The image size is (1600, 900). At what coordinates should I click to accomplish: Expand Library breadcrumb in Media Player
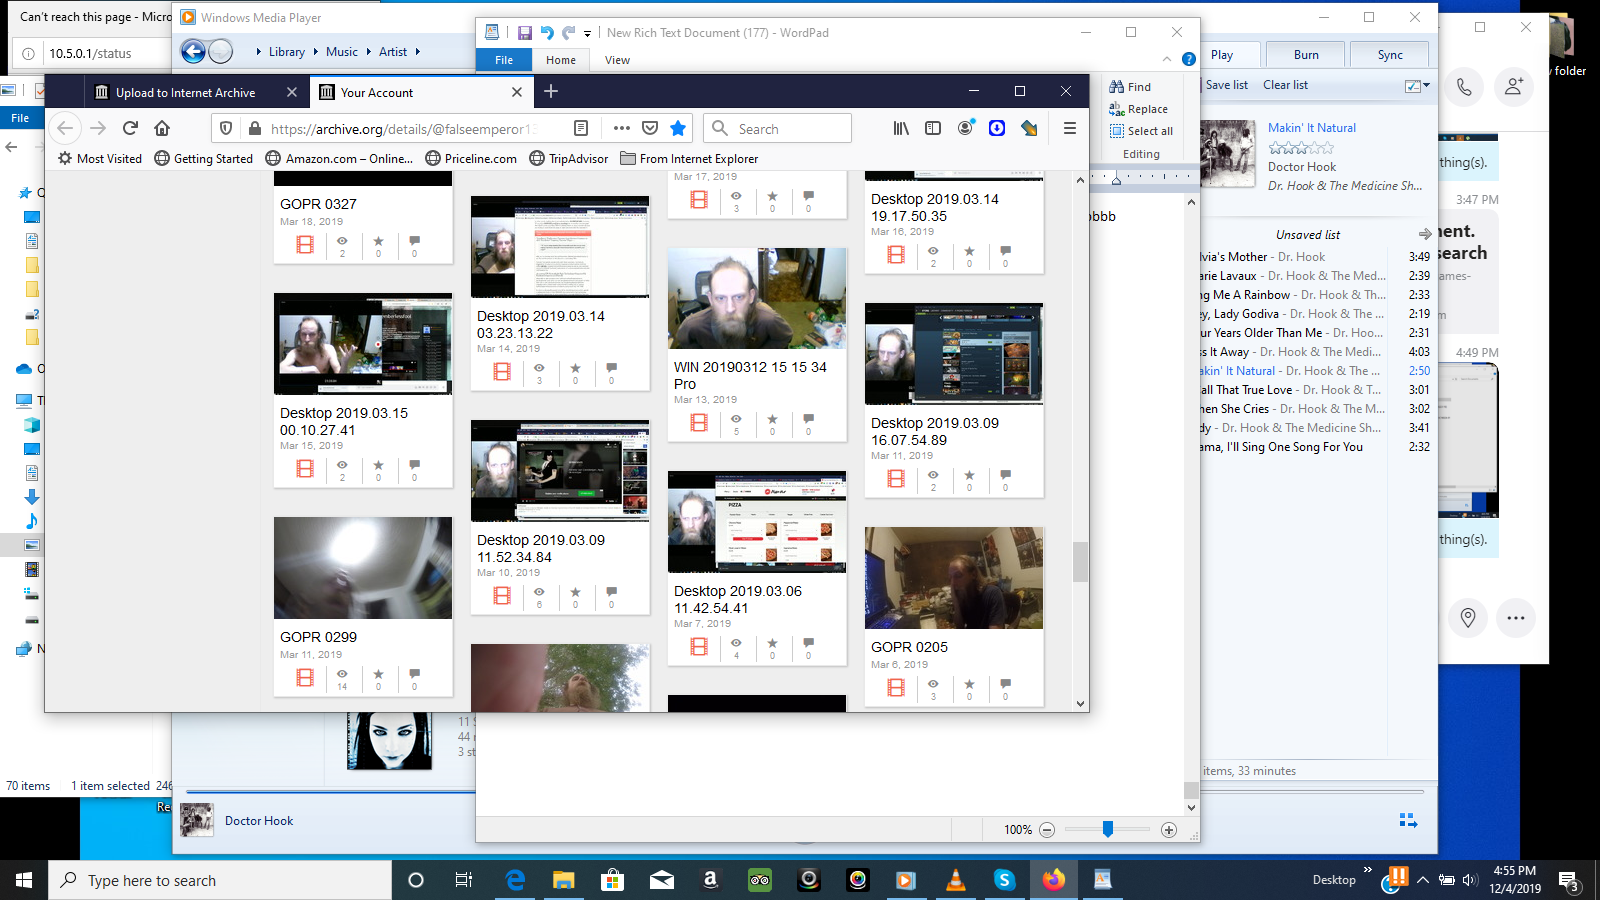(286, 52)
